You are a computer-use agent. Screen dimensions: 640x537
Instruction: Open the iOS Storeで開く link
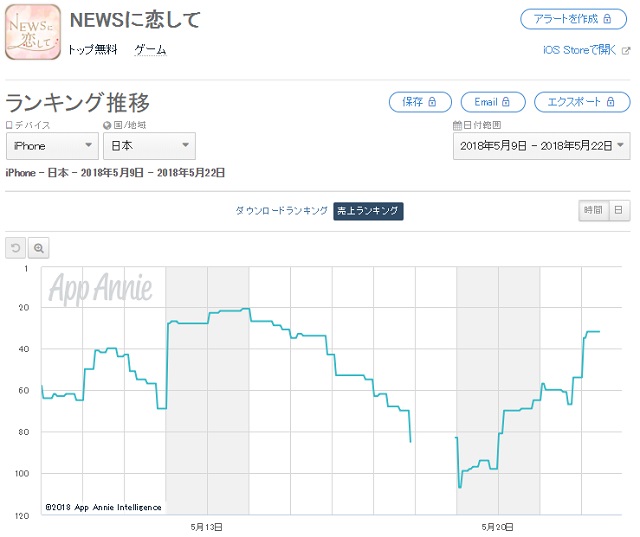point(579,50)
